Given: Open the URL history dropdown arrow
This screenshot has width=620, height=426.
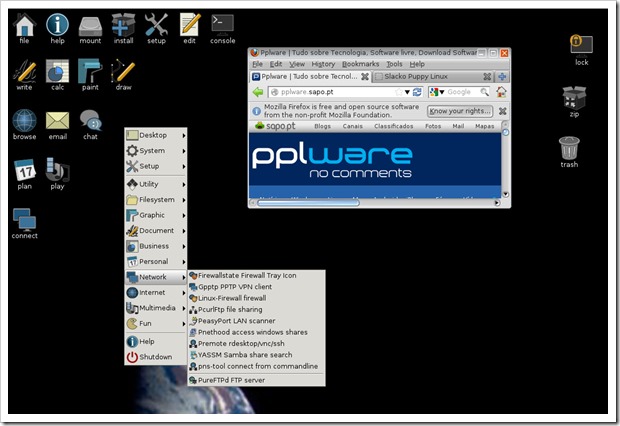Looking at the screenshot, I should (407, 92).
